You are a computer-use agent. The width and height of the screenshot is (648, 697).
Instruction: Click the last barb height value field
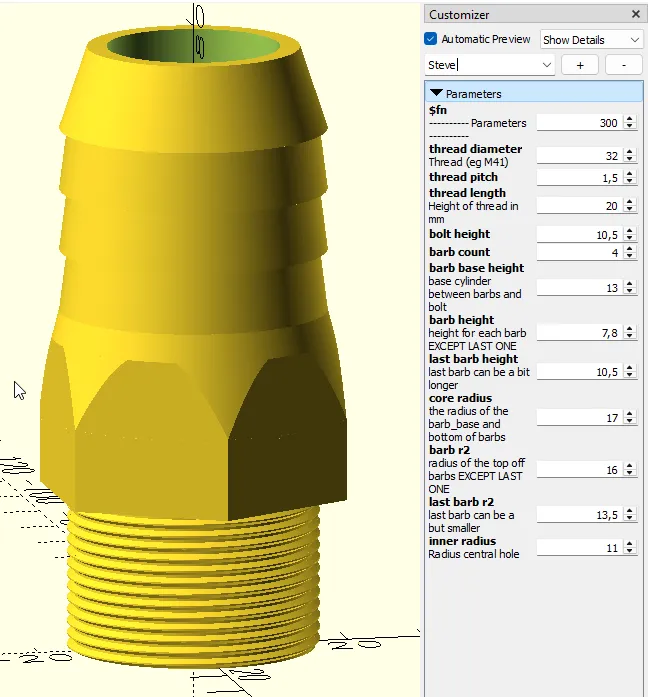coord(579,371)
